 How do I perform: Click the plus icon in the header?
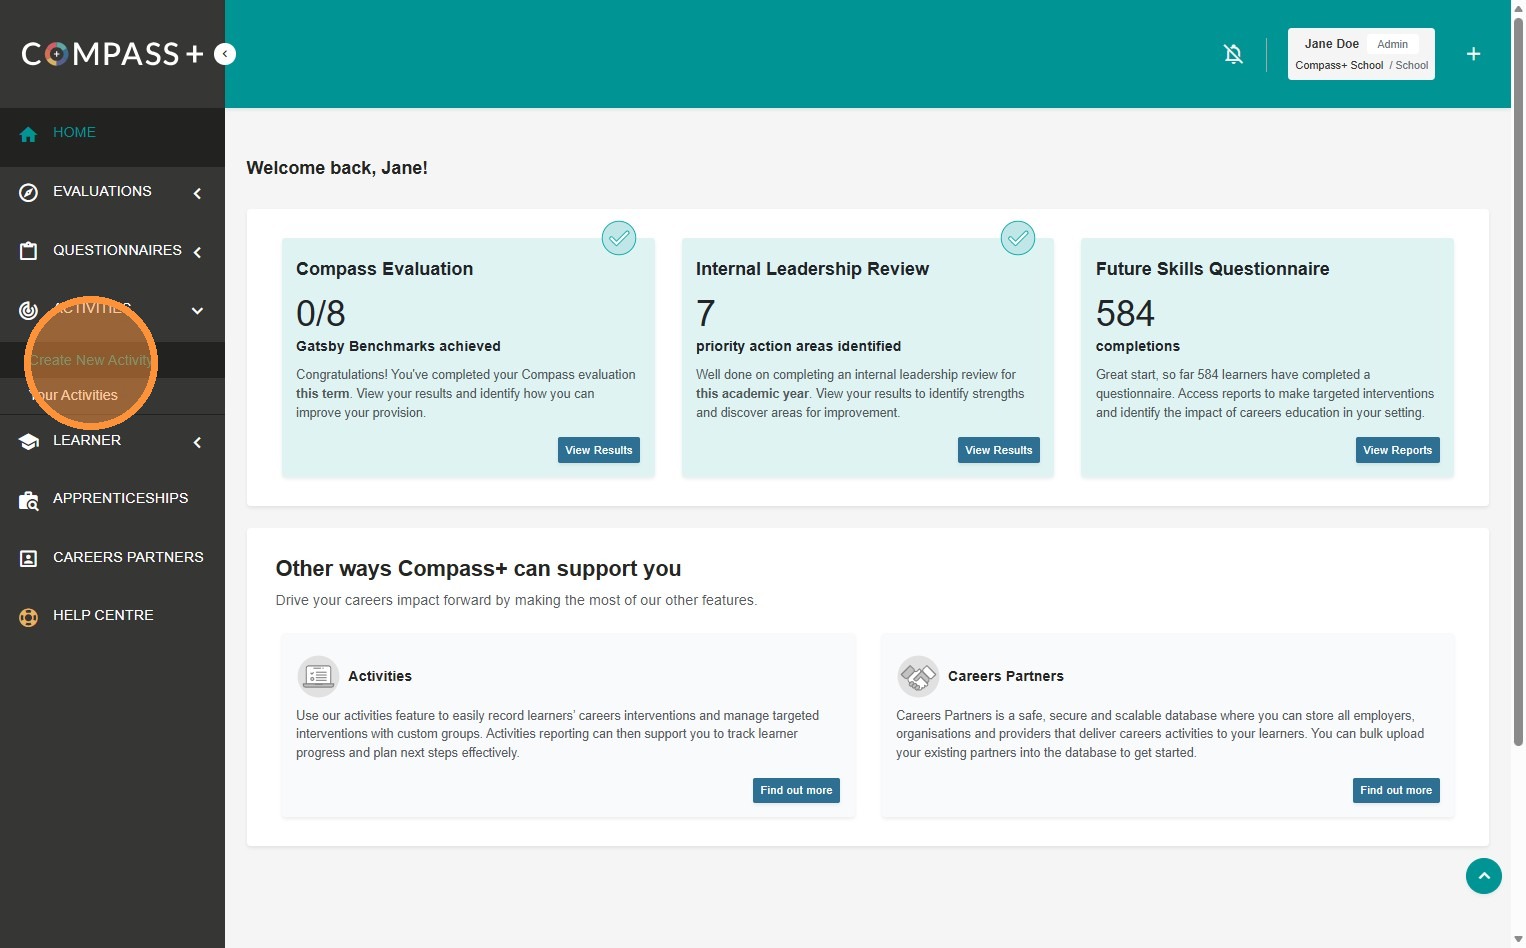click(1473, 54)
